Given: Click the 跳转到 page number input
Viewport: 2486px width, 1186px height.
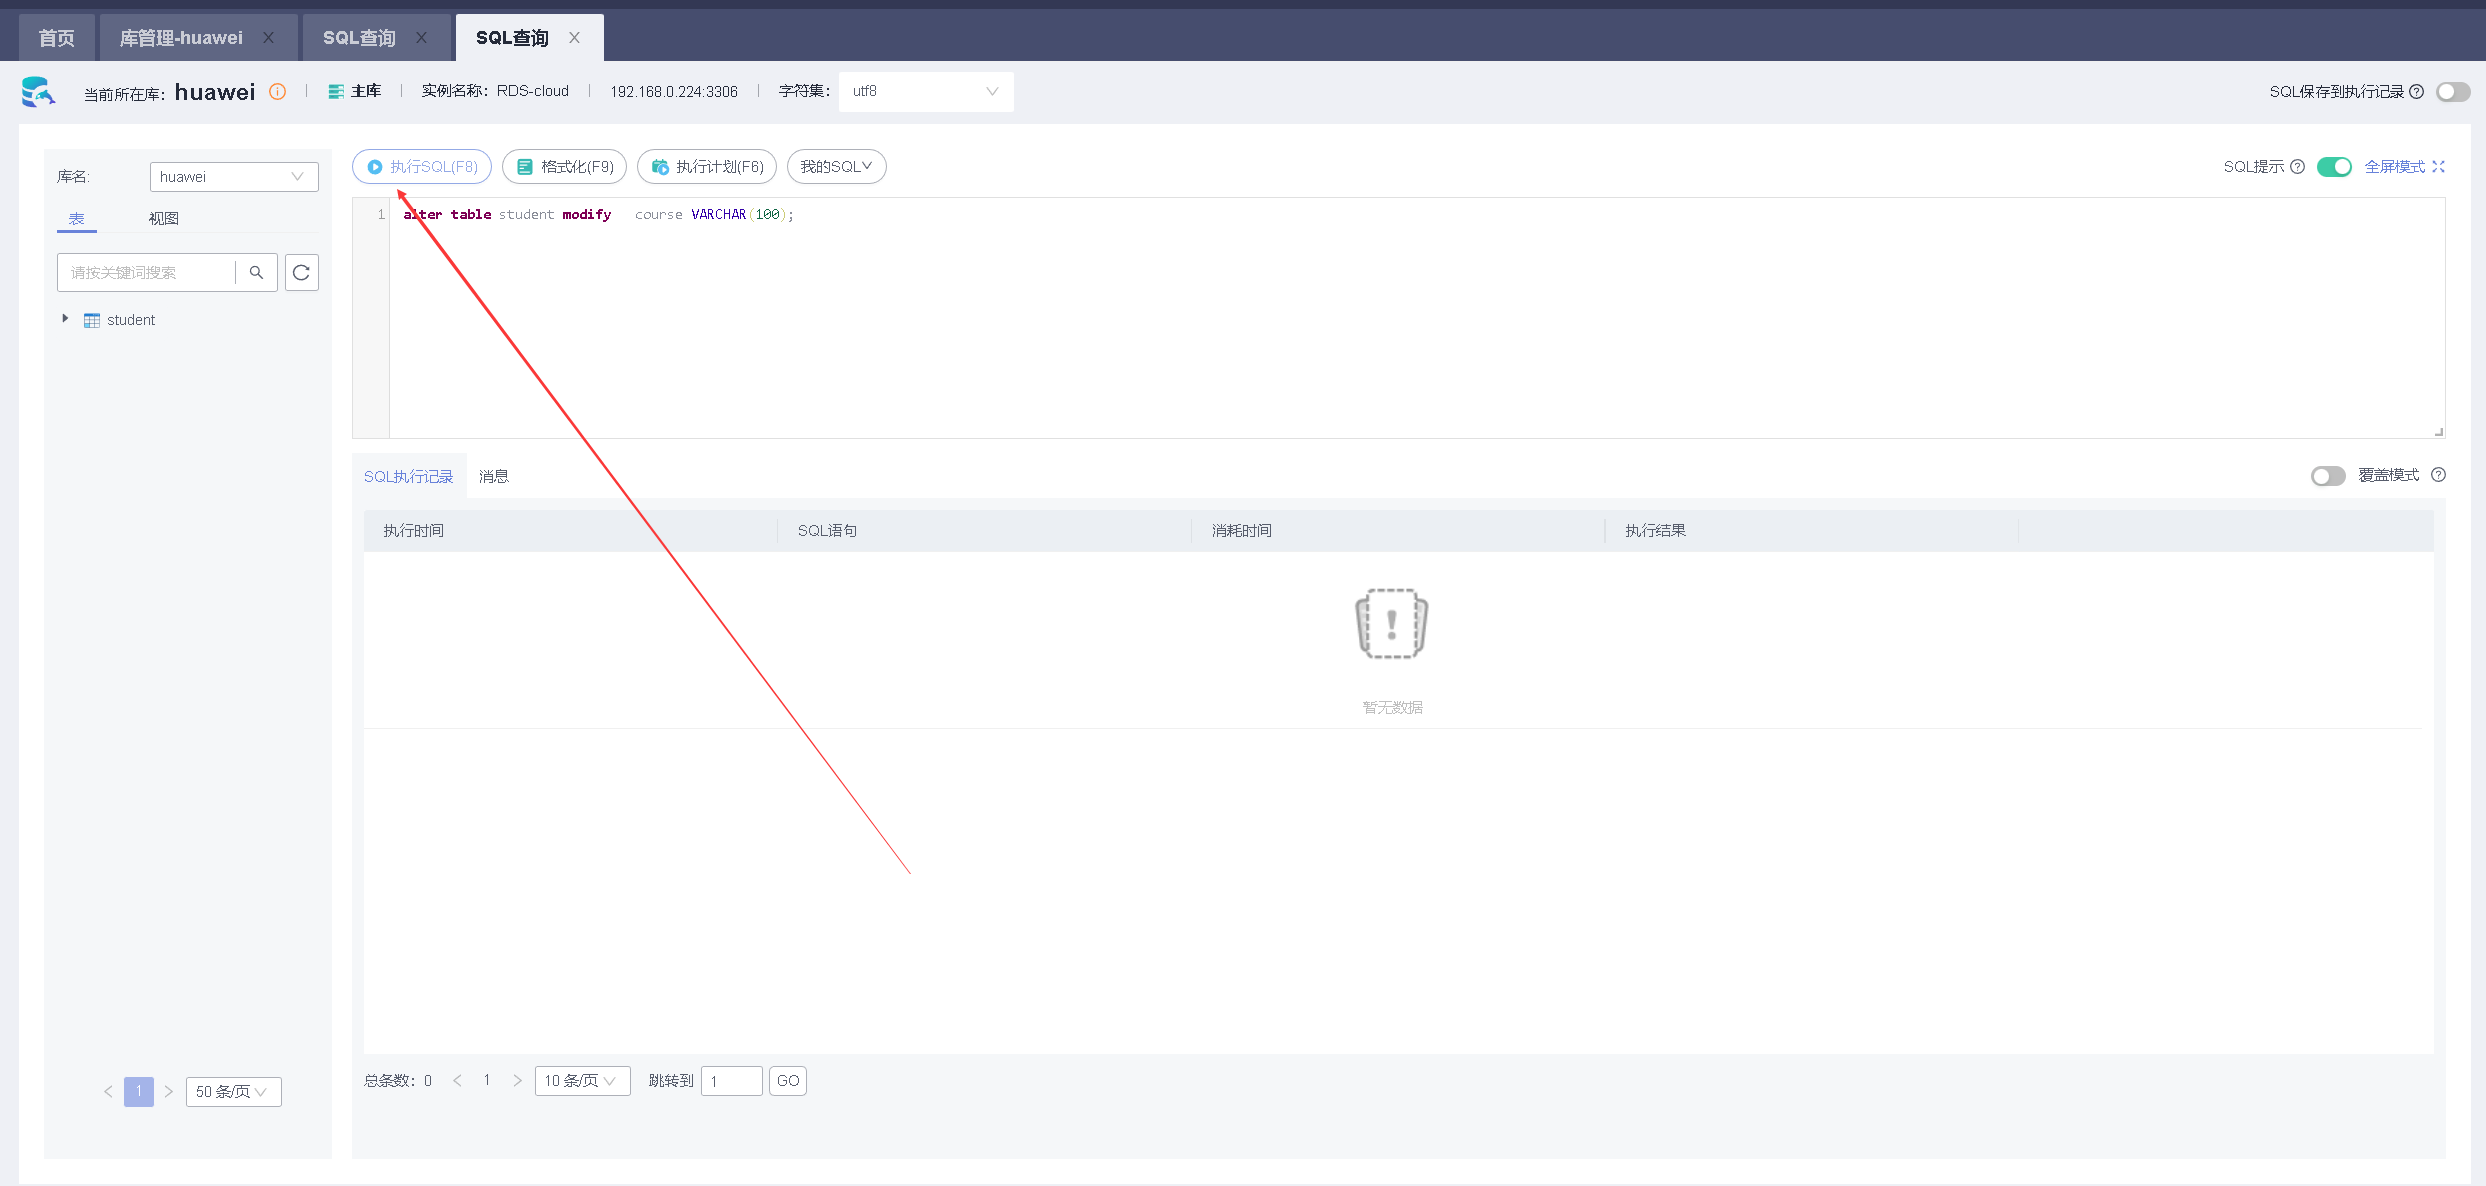Looking at the screenshot, I should click(731, 1081).
